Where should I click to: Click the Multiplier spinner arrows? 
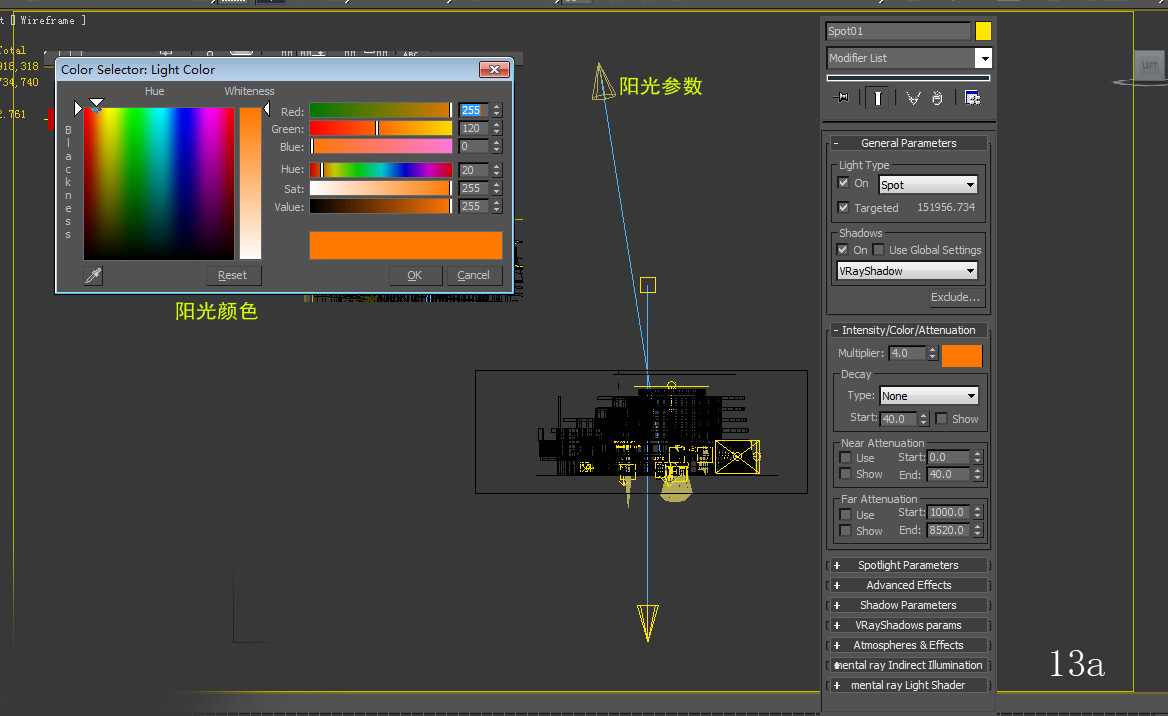pyautogui.click(x=933, y=353)
